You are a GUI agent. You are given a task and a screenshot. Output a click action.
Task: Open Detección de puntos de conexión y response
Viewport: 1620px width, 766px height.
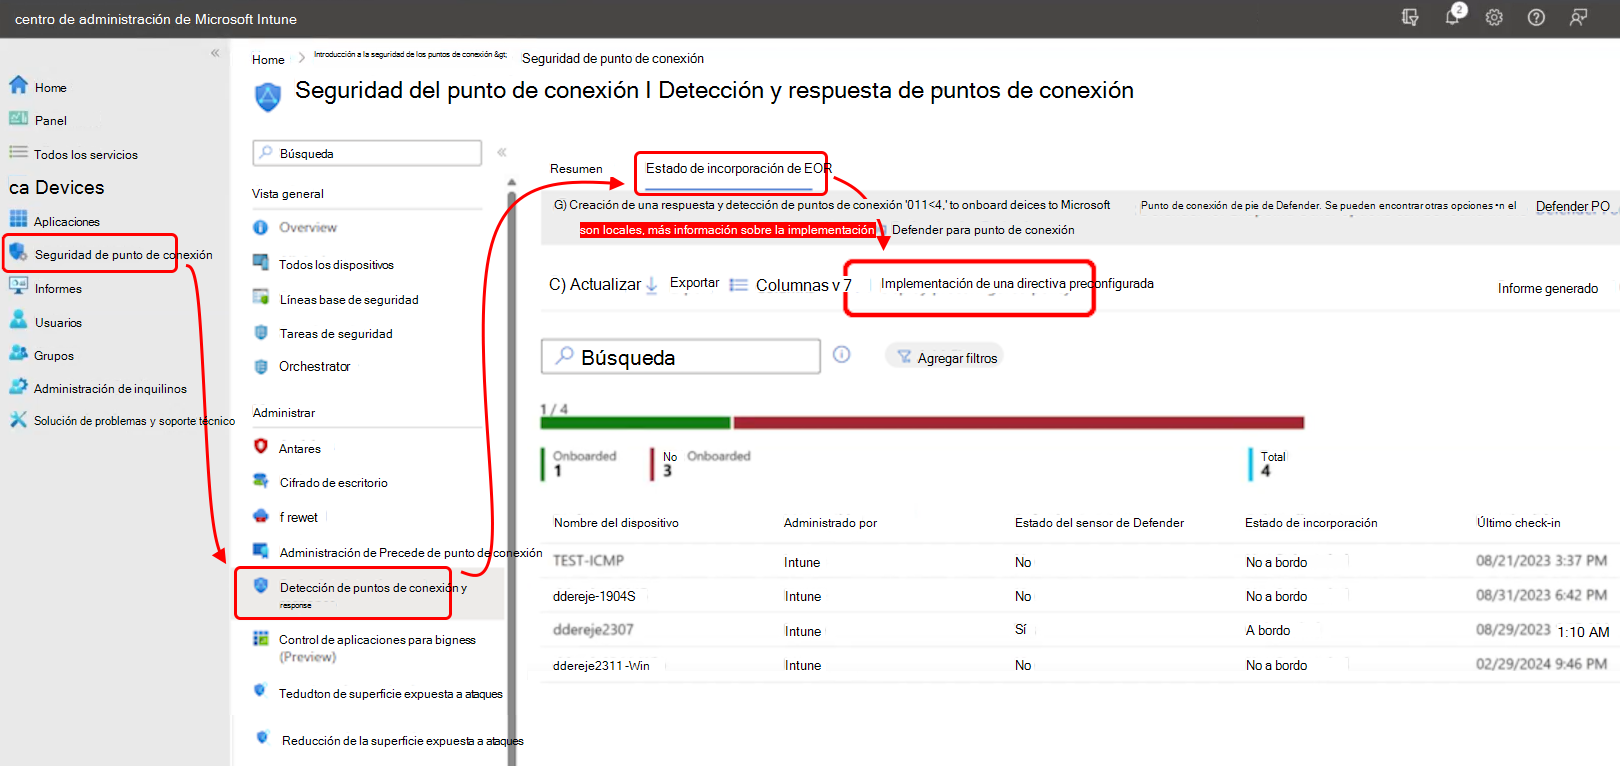(x=372, y=593)
